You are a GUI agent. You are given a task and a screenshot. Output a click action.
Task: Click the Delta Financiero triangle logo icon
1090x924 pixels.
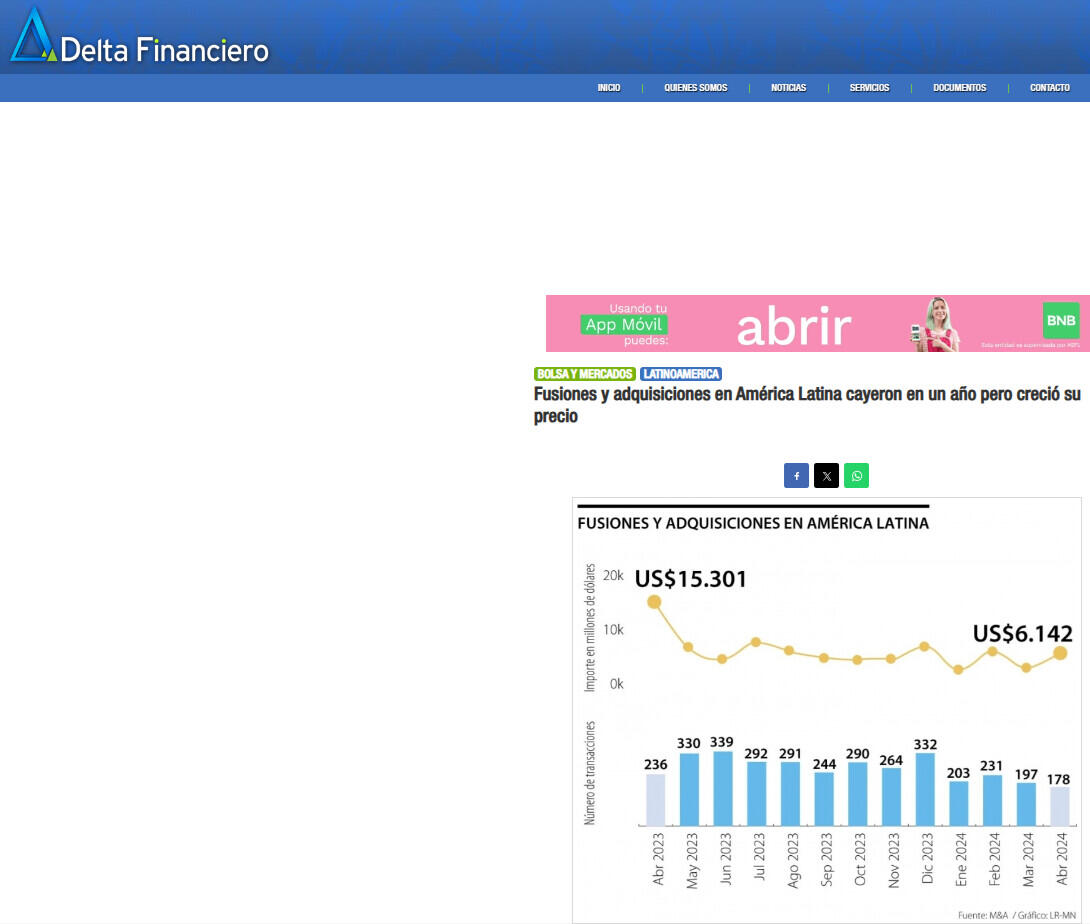coord(33,38)
